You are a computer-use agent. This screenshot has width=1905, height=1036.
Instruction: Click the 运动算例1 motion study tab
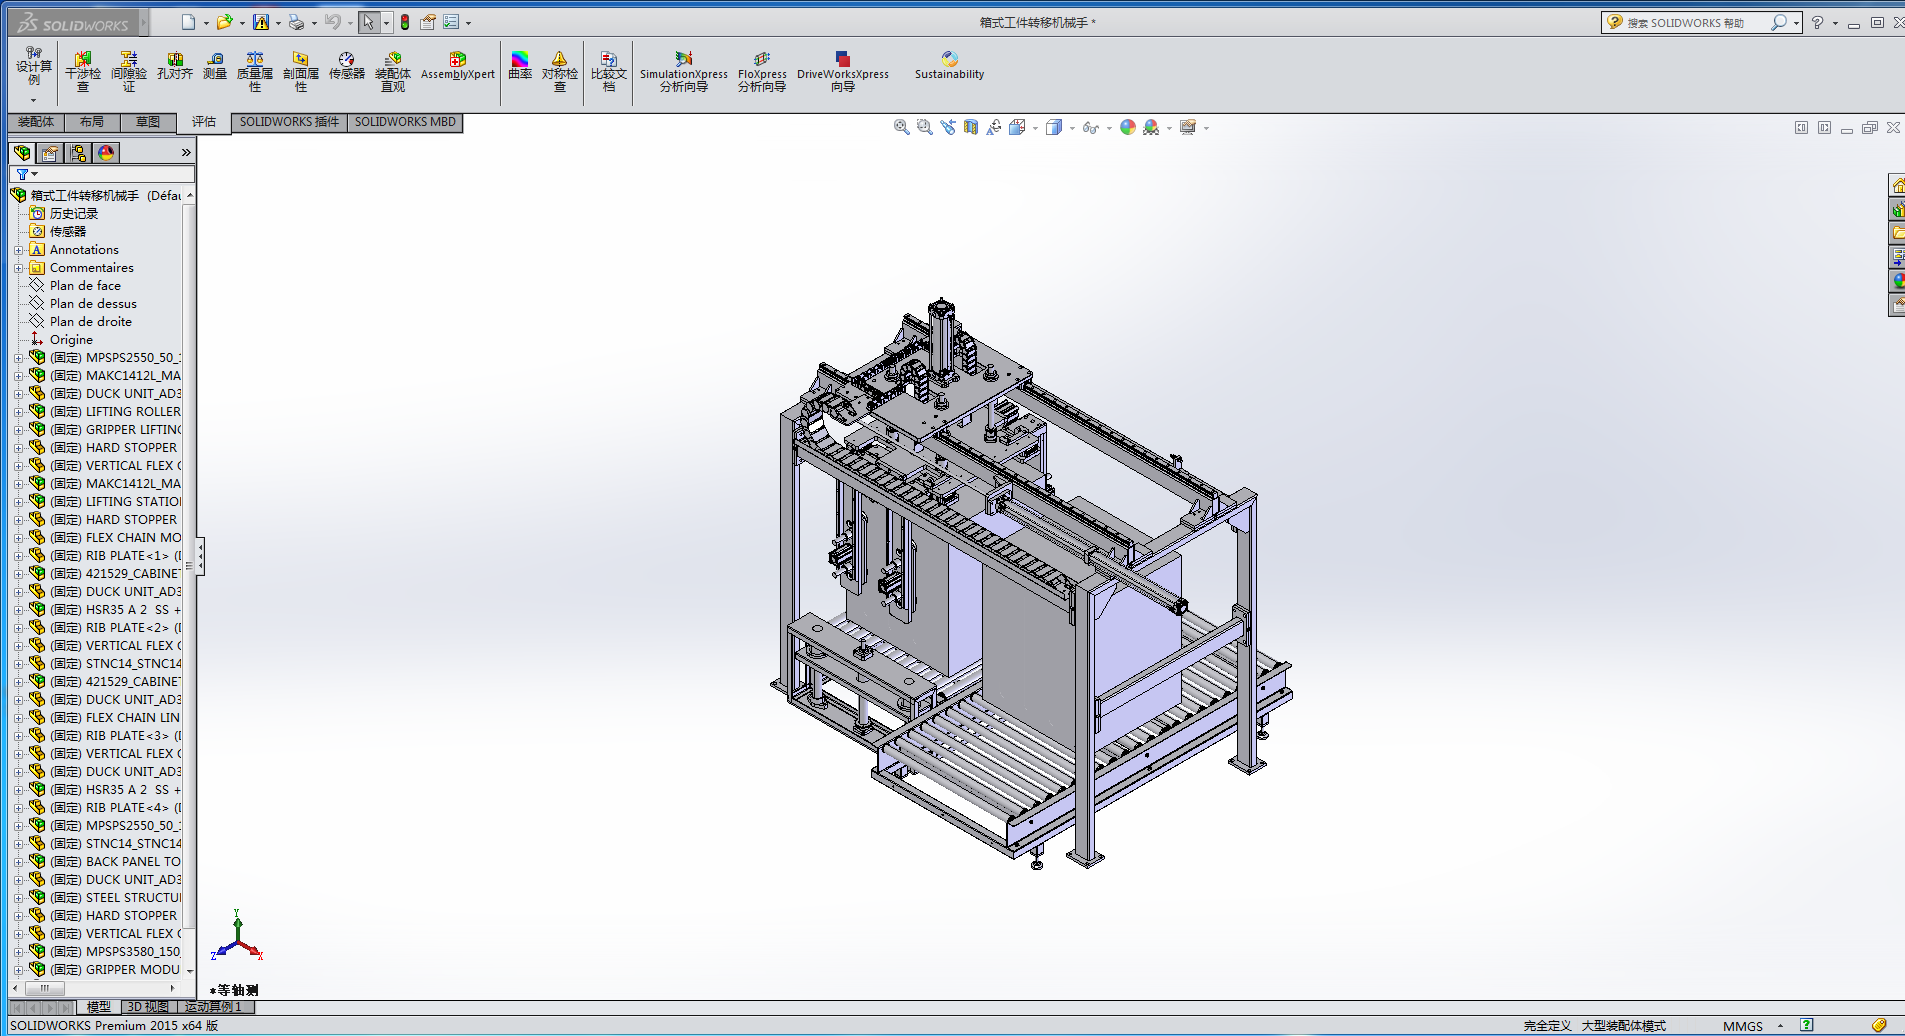coord(214,1007)
